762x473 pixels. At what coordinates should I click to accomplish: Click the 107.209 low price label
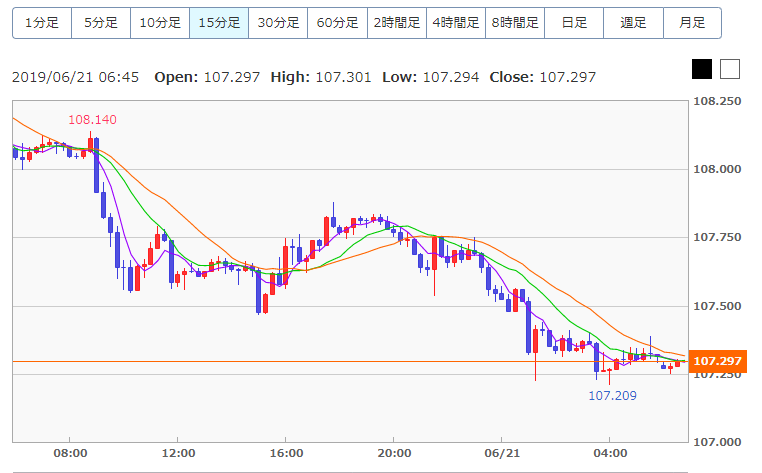611,395
